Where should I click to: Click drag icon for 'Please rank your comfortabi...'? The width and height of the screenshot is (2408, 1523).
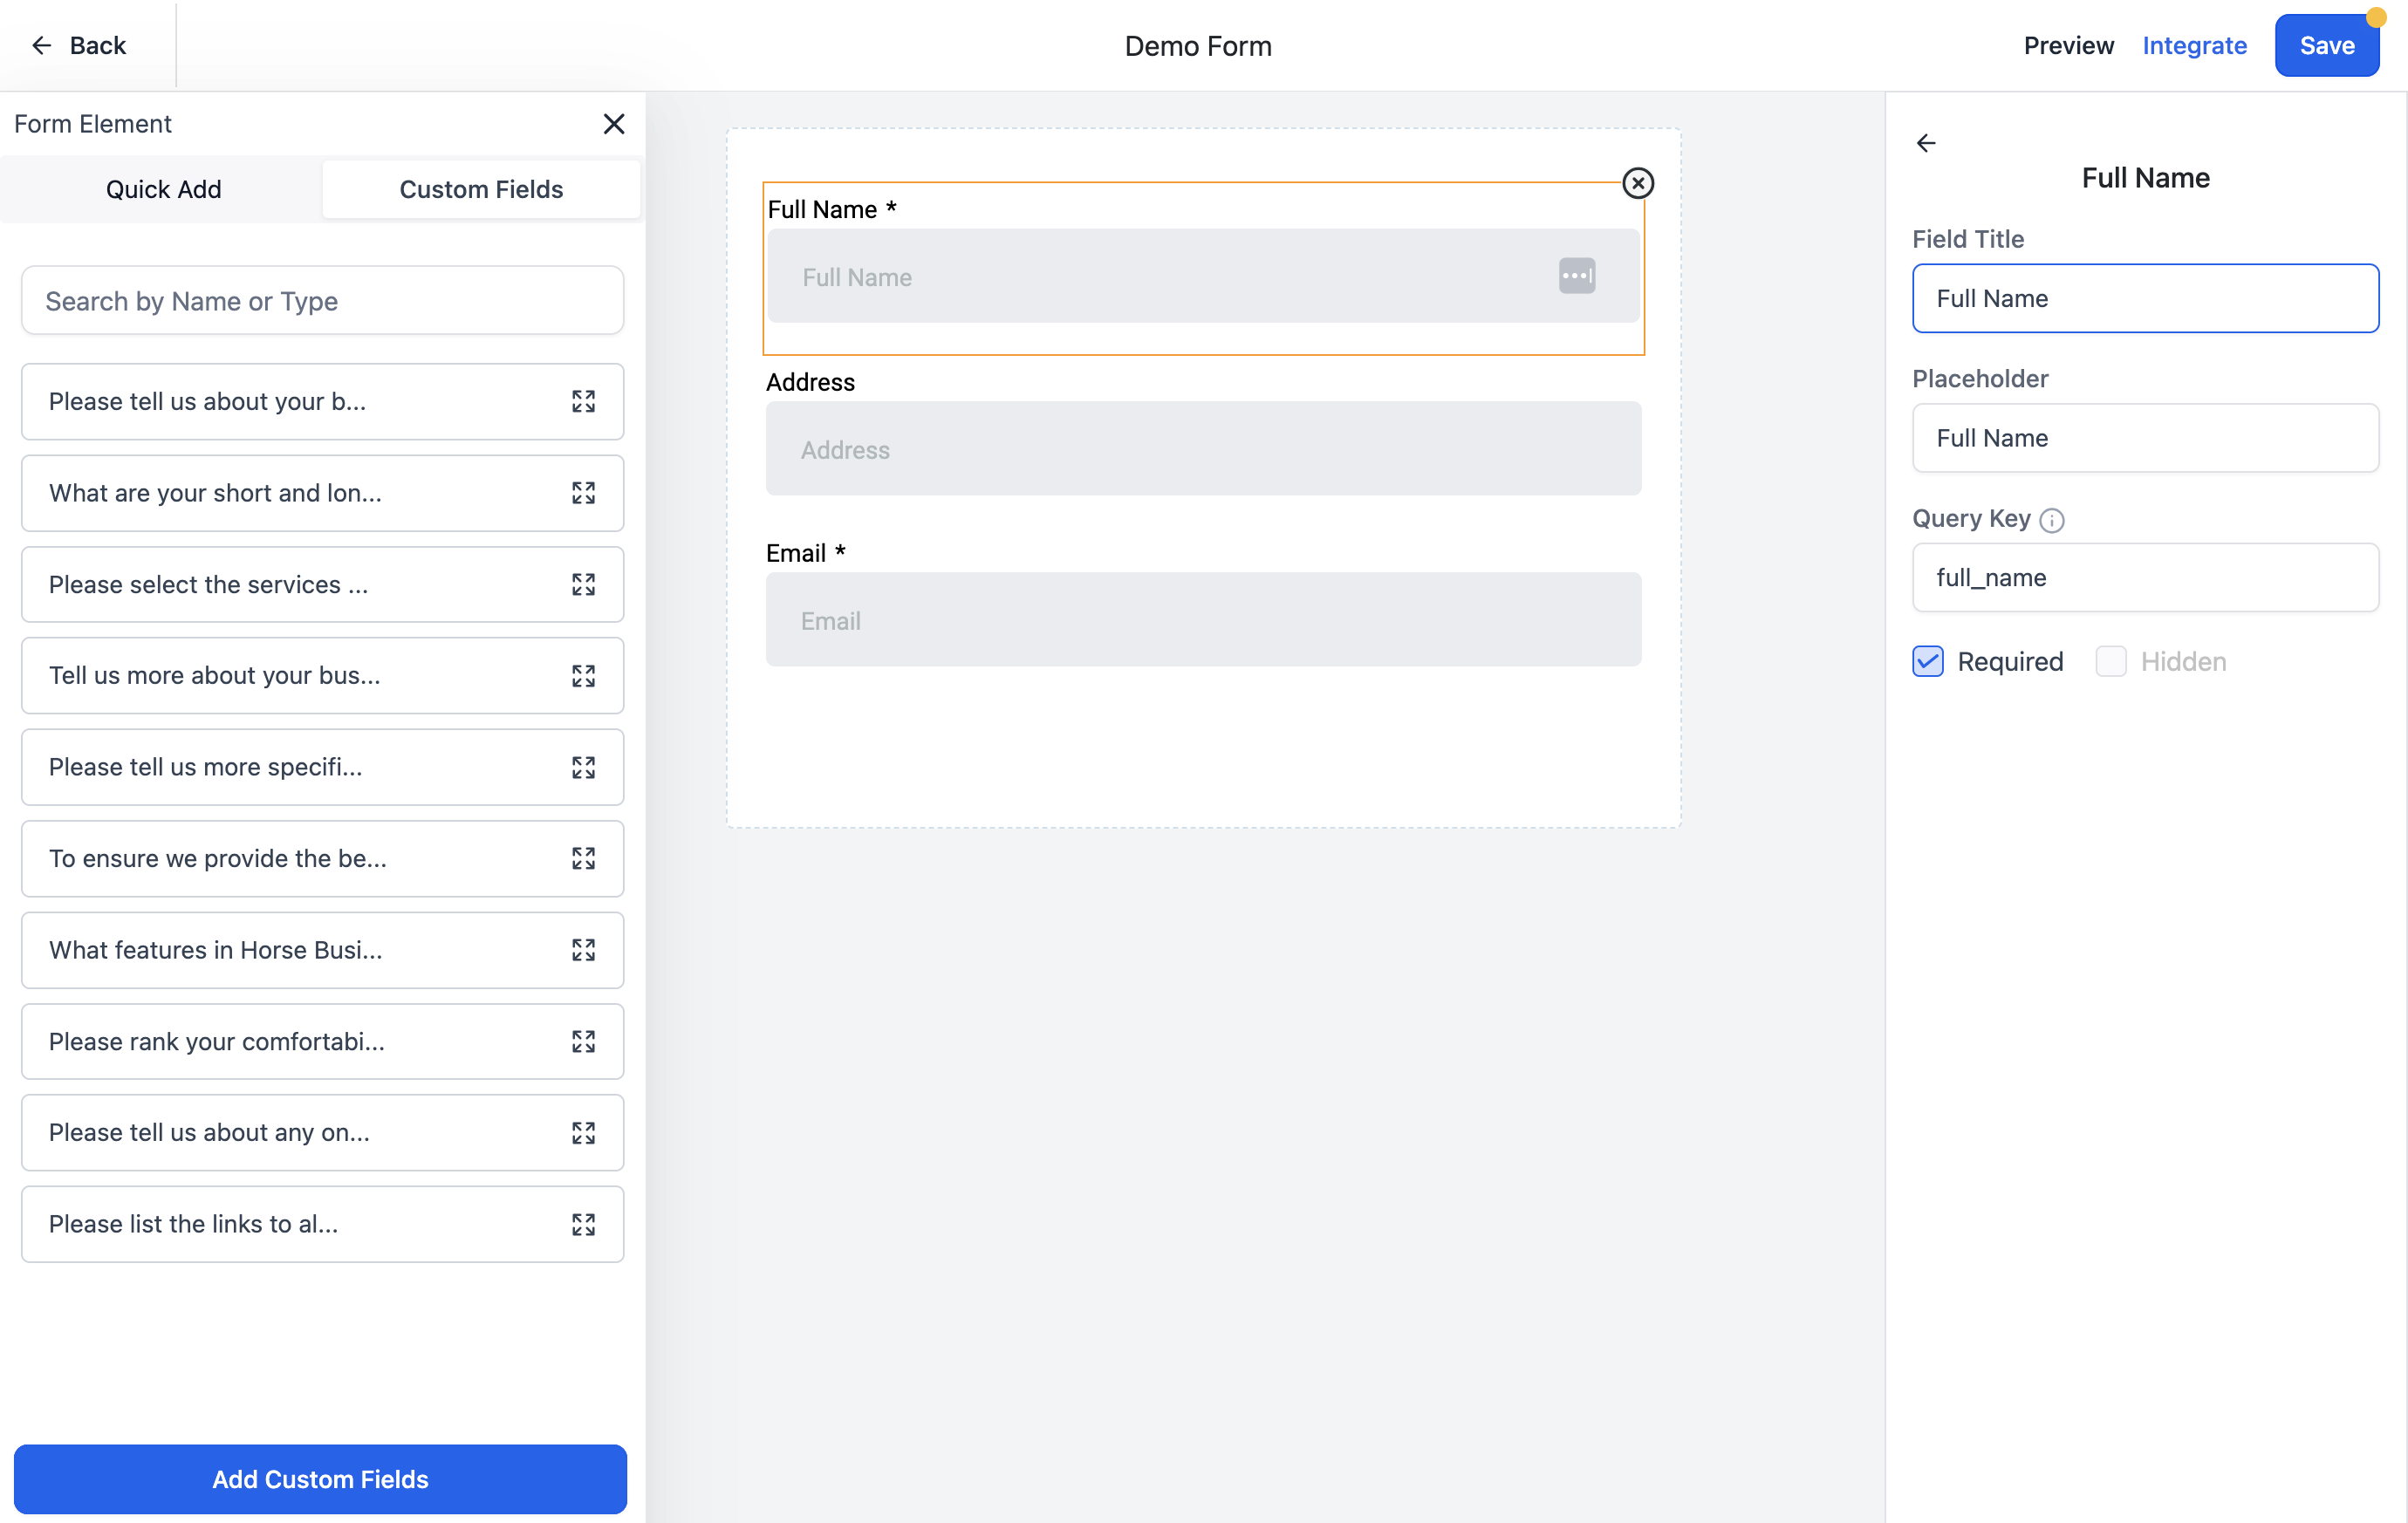(583, 1042)
